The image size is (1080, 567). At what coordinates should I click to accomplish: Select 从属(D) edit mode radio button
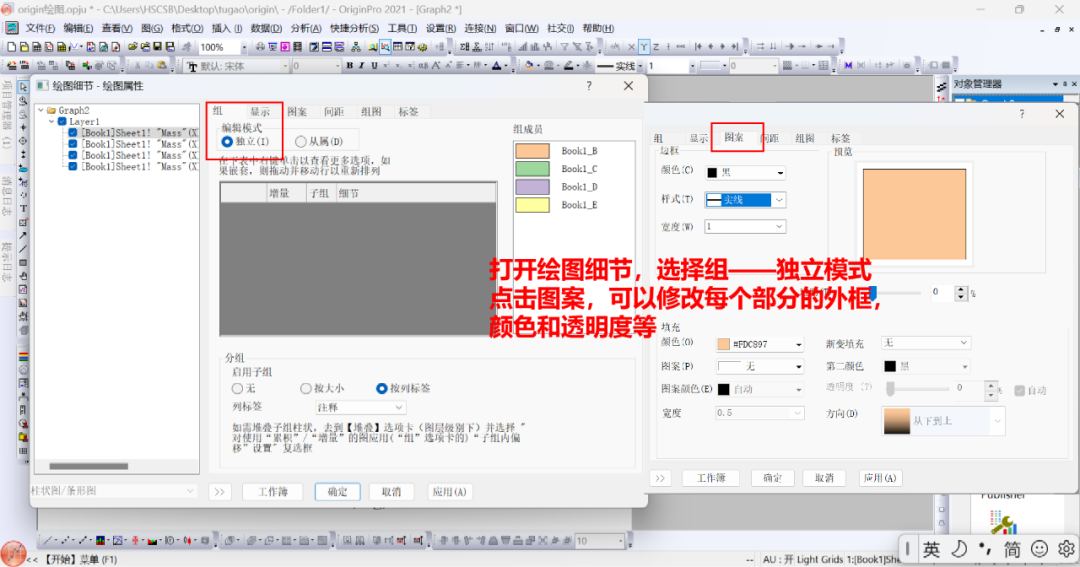point(300,141)
